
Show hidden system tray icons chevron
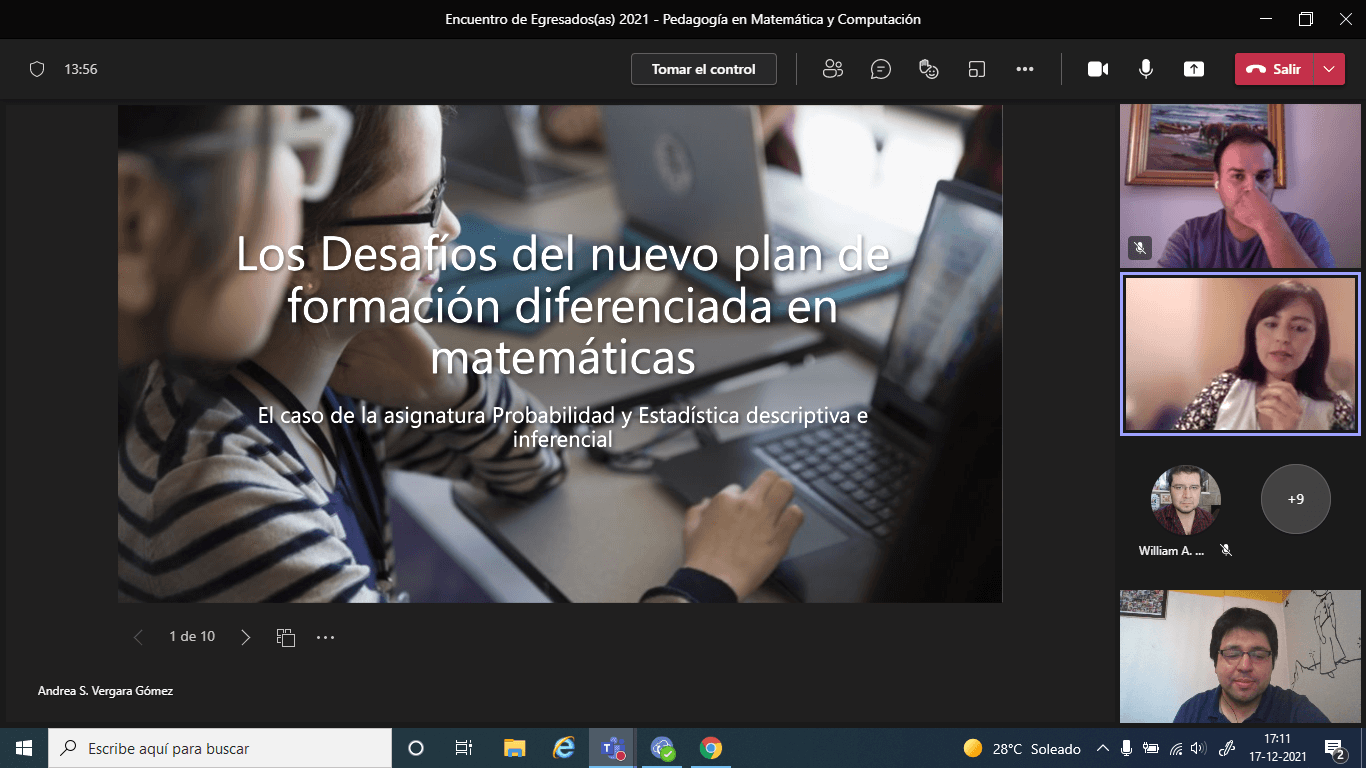tap(1103, 748)
